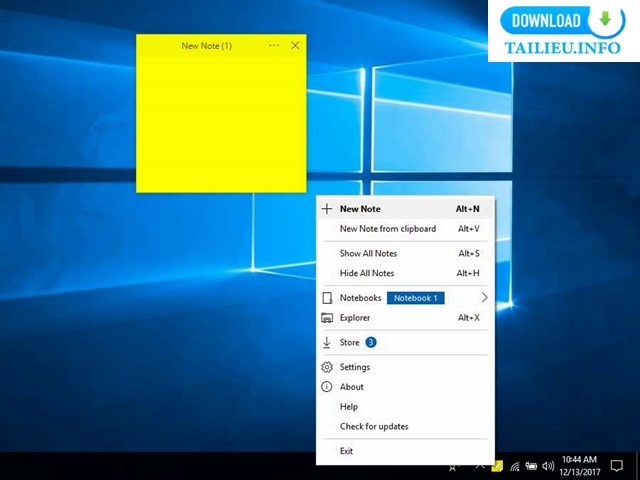Click the Explorer window icon

coord(327,318)
